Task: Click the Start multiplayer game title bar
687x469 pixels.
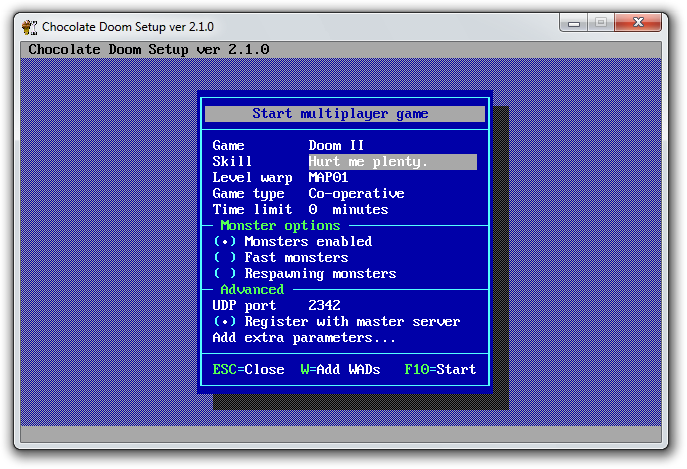Action: click(344, 114)
